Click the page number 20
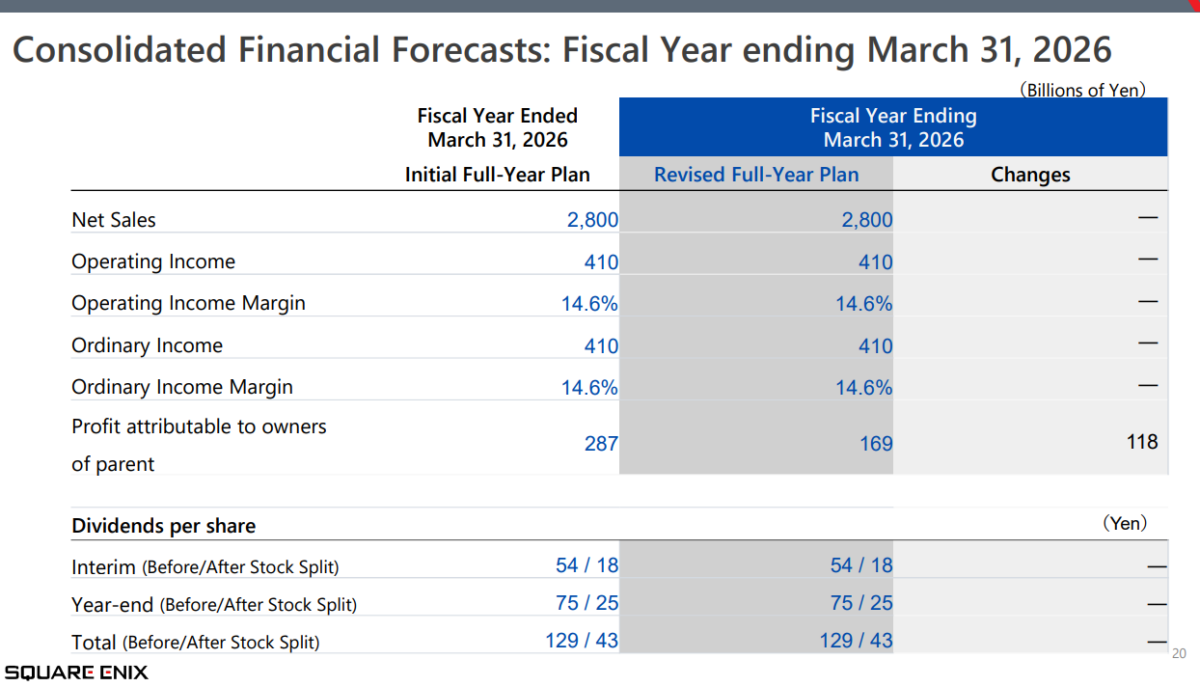 [x=1179, y=654]
